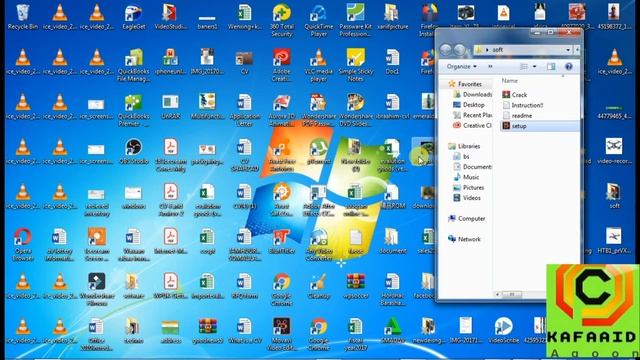Select the VideoScribe desktop shortcut
The width and height of the screenshot is (640, 360).
[503, 331]
